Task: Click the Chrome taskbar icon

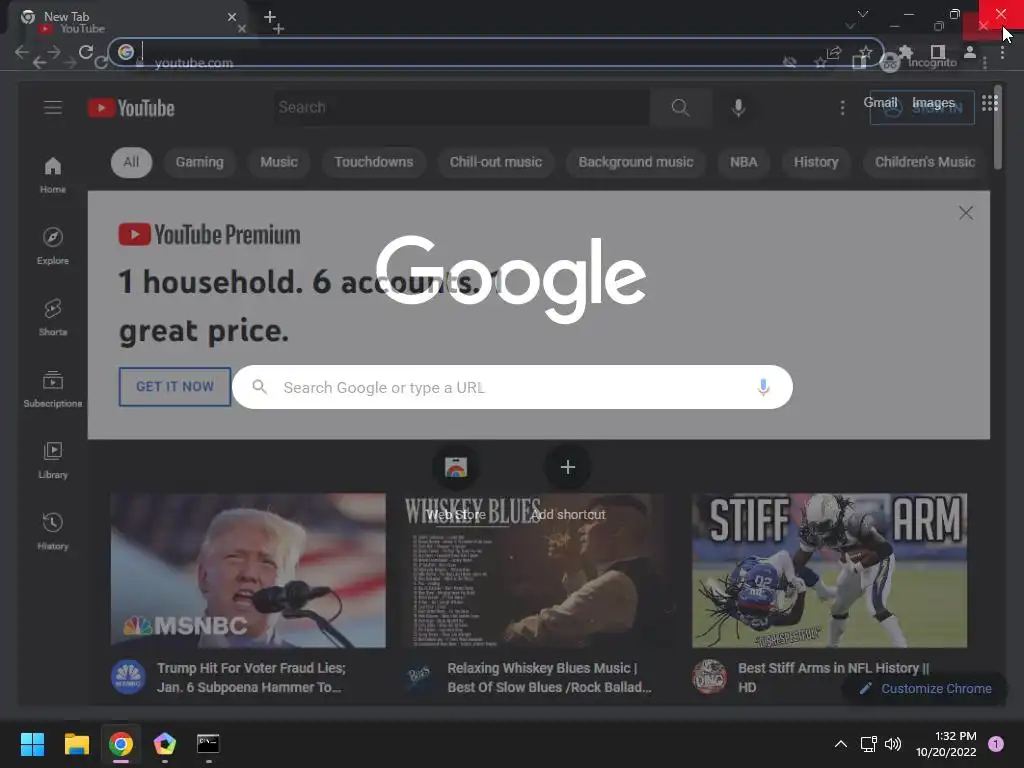Action: (x=121, y=744)
